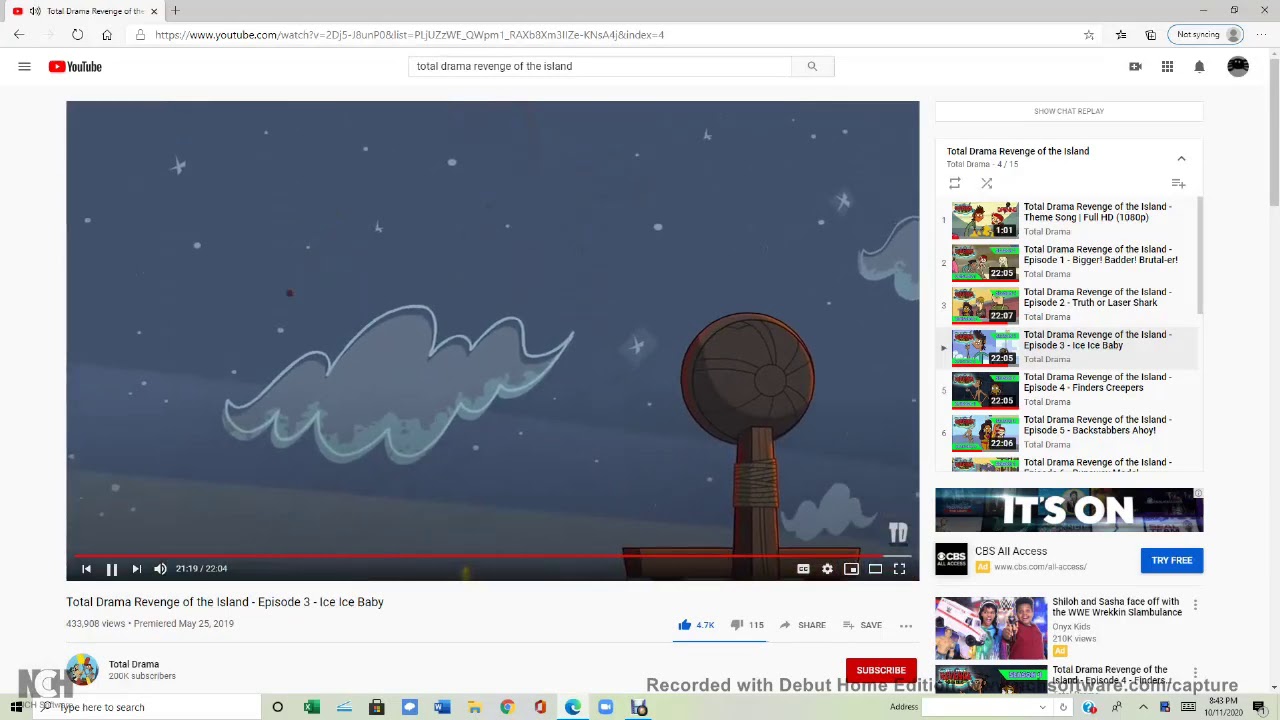Play Theme Song Full HD playlist item
This screenshot has width=1280, height=720.
click(1067, 219)
